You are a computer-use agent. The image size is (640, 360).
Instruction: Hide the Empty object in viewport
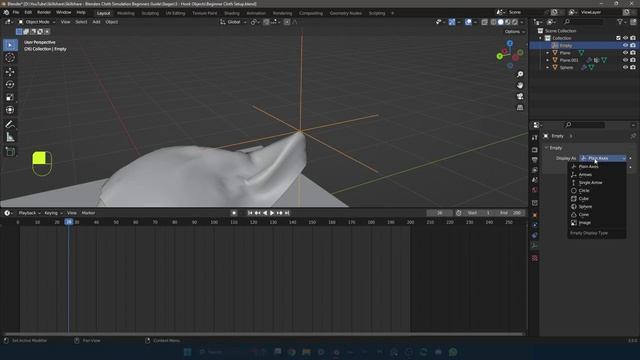[625, 45]
